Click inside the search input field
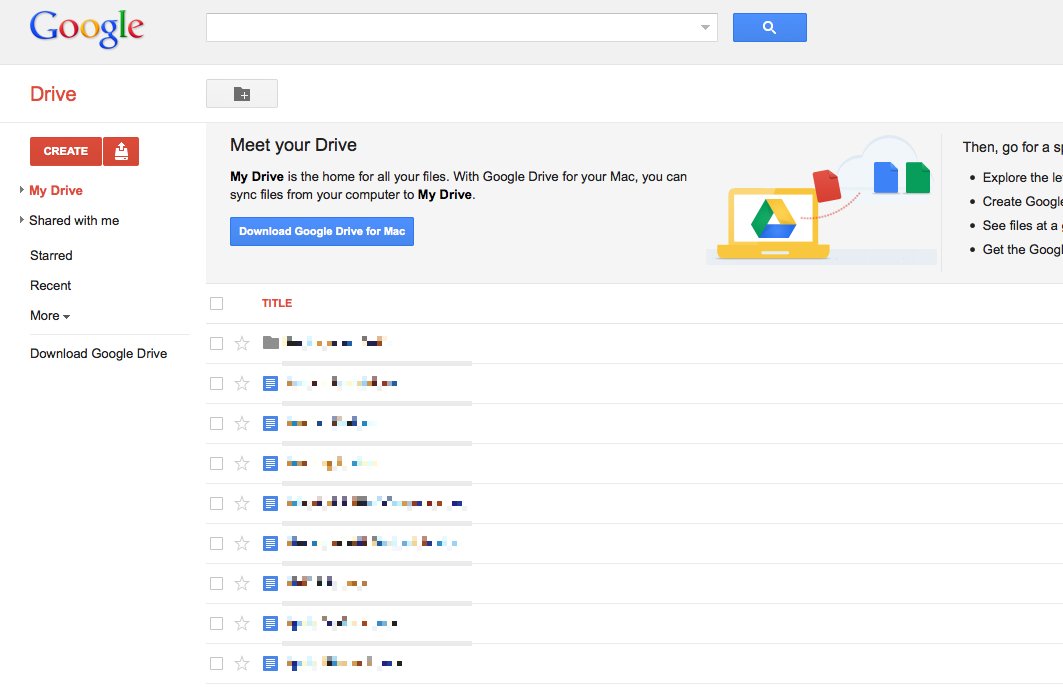 450,27
